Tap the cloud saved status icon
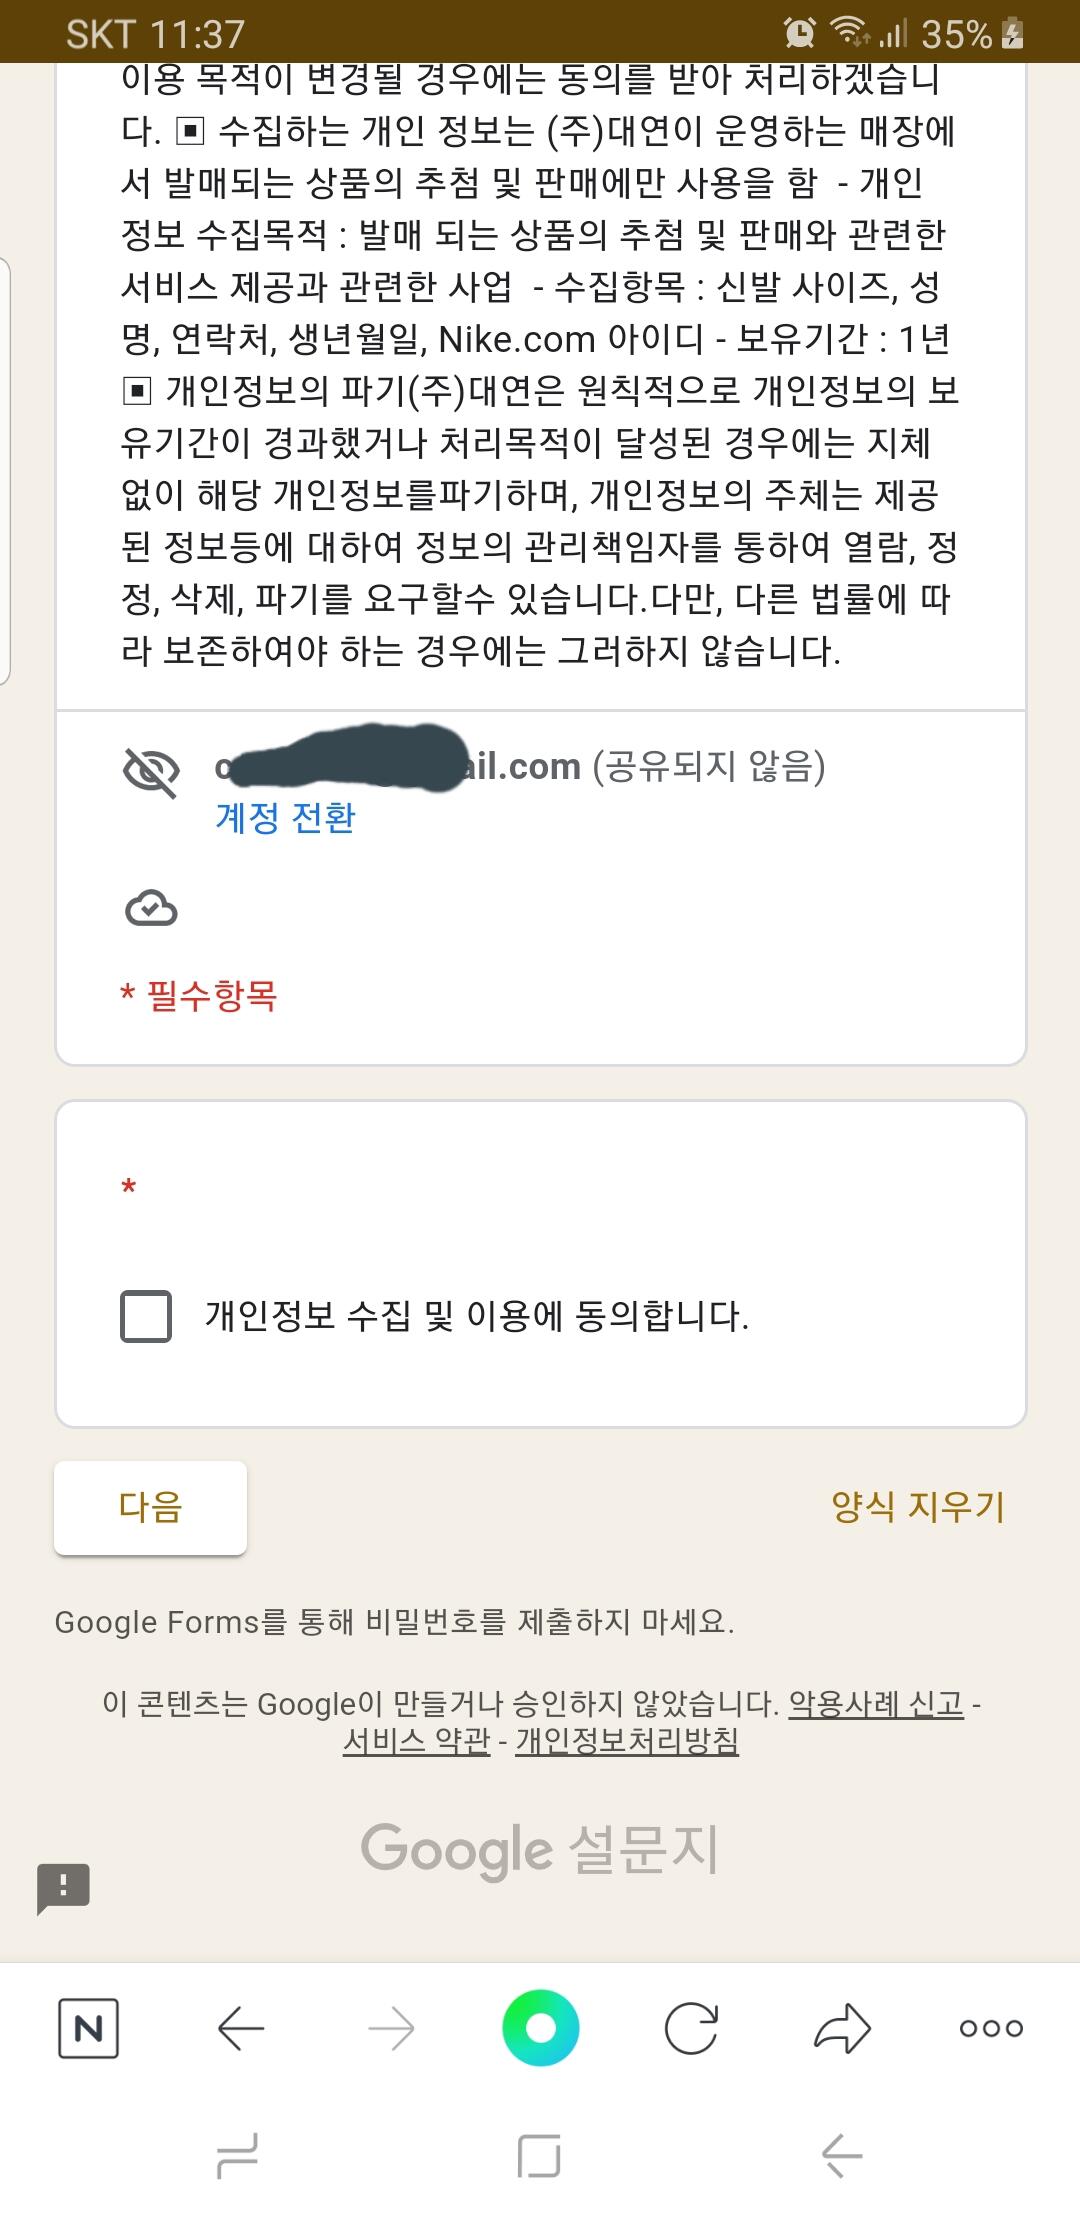1080x2220 pixels. (x=151, y=909)
